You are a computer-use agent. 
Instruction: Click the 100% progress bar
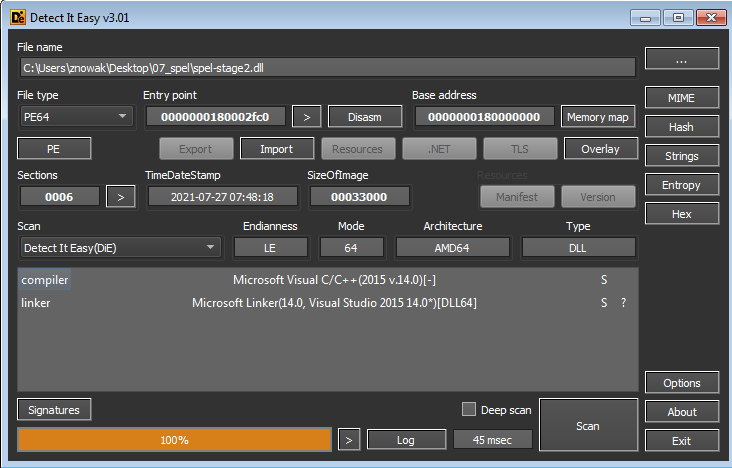pyautogui.click(x=175, y=440)
